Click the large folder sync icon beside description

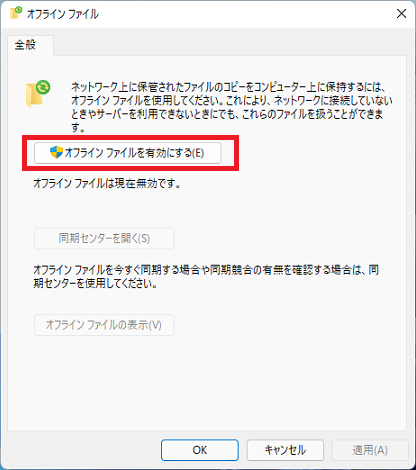pos(38,94)
